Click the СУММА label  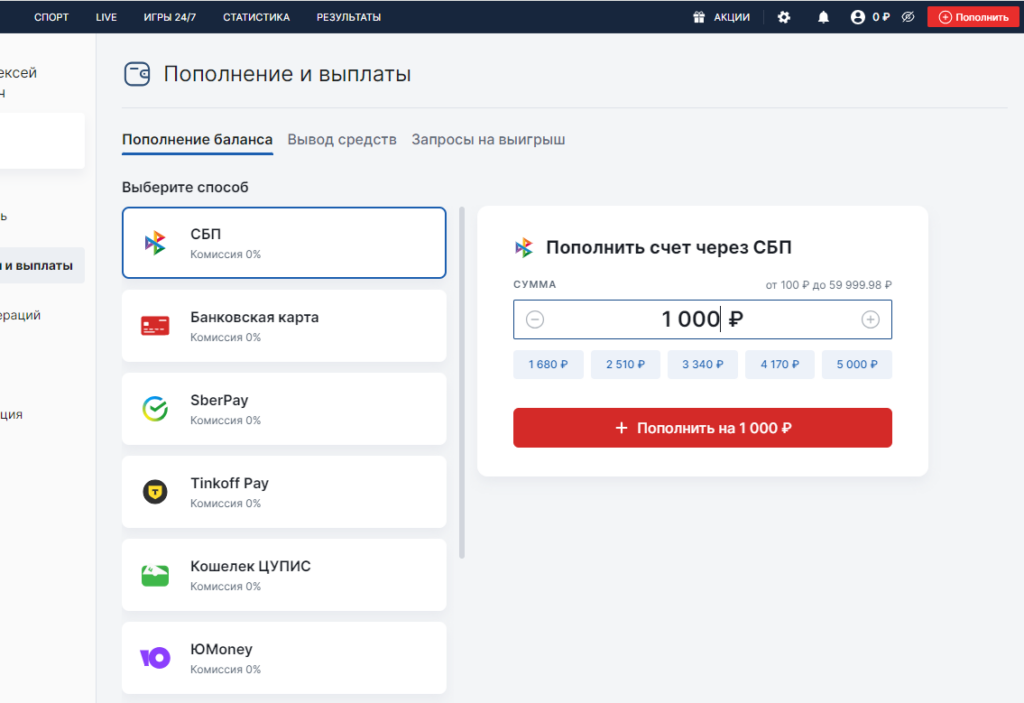click(535, 285)
